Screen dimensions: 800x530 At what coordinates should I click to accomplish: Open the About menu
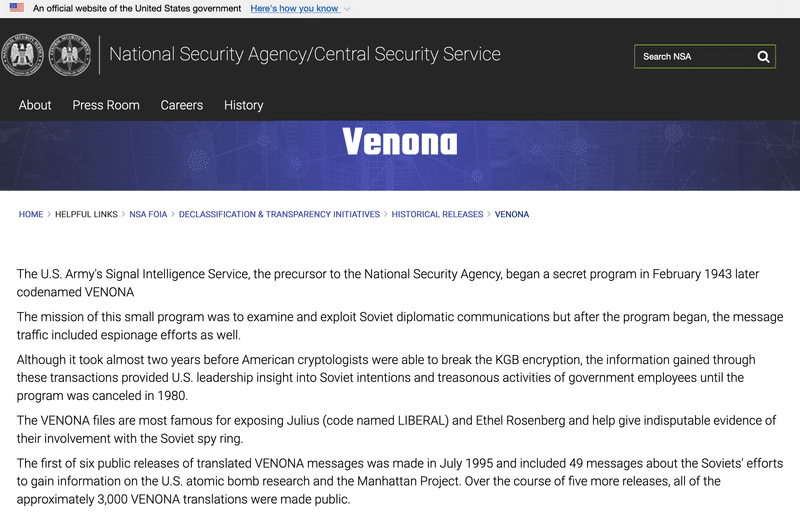tap(35, 105)
